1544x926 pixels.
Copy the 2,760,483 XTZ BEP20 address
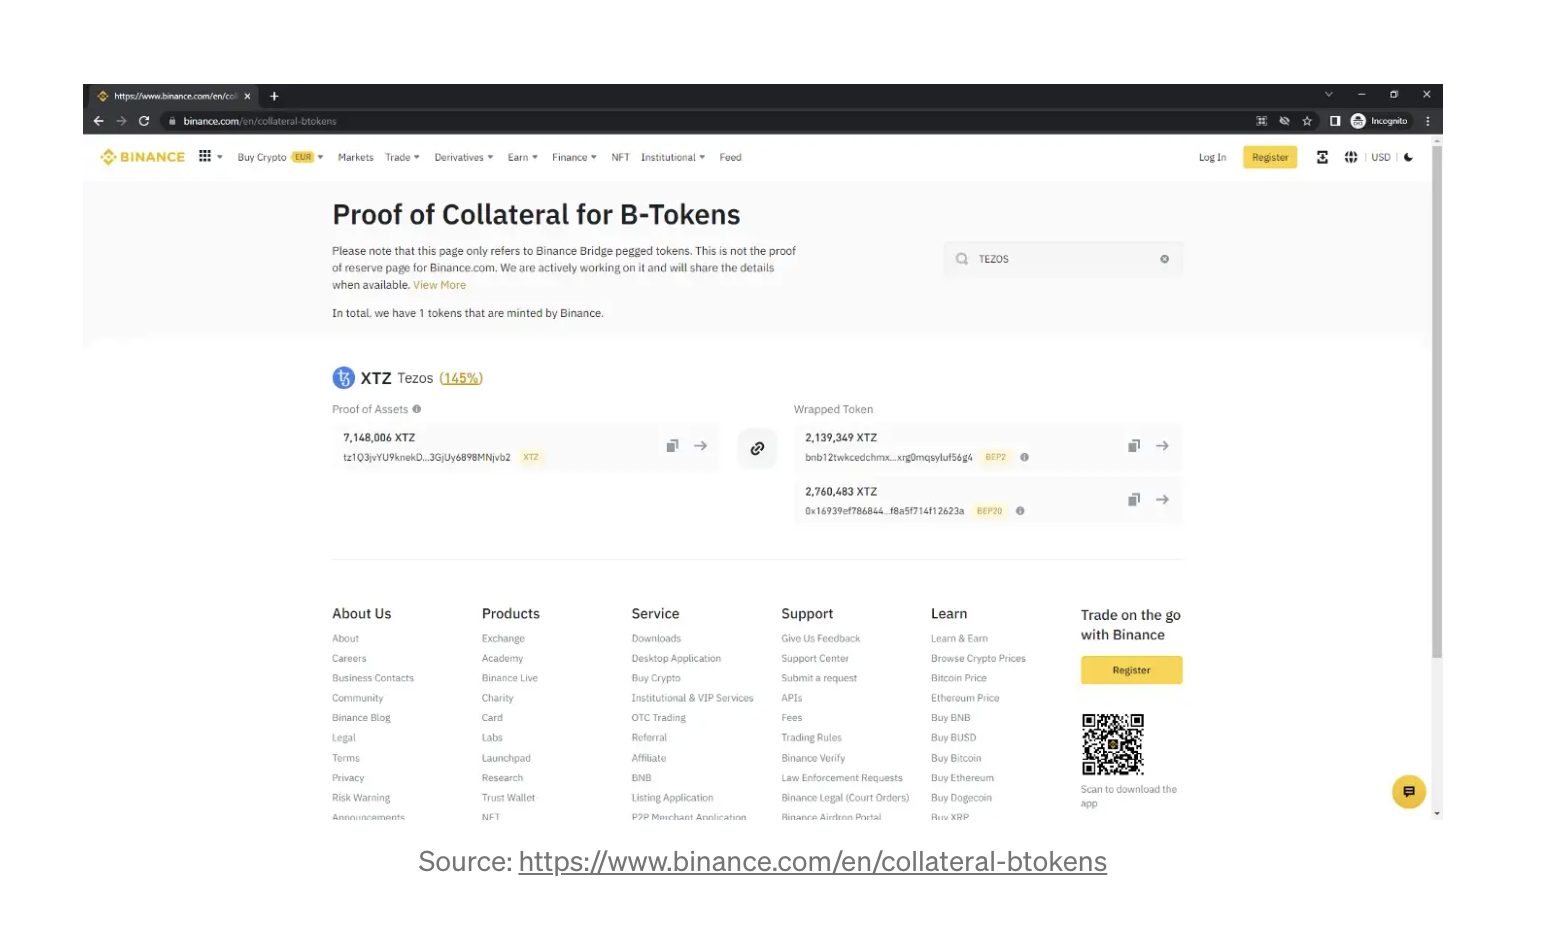coord(1134,499)
